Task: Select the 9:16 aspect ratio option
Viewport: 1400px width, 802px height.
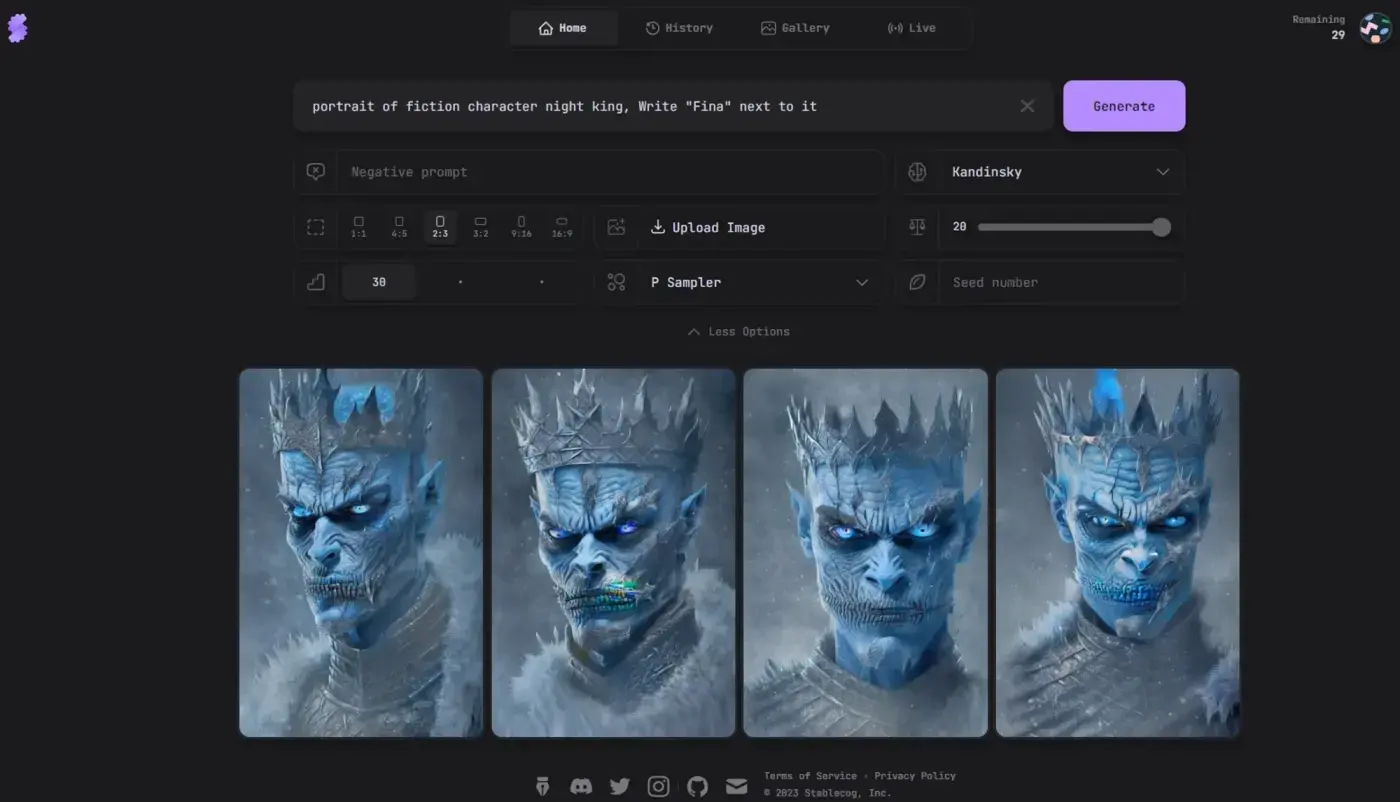Action: pyautogui.click(x=521, y=227)
